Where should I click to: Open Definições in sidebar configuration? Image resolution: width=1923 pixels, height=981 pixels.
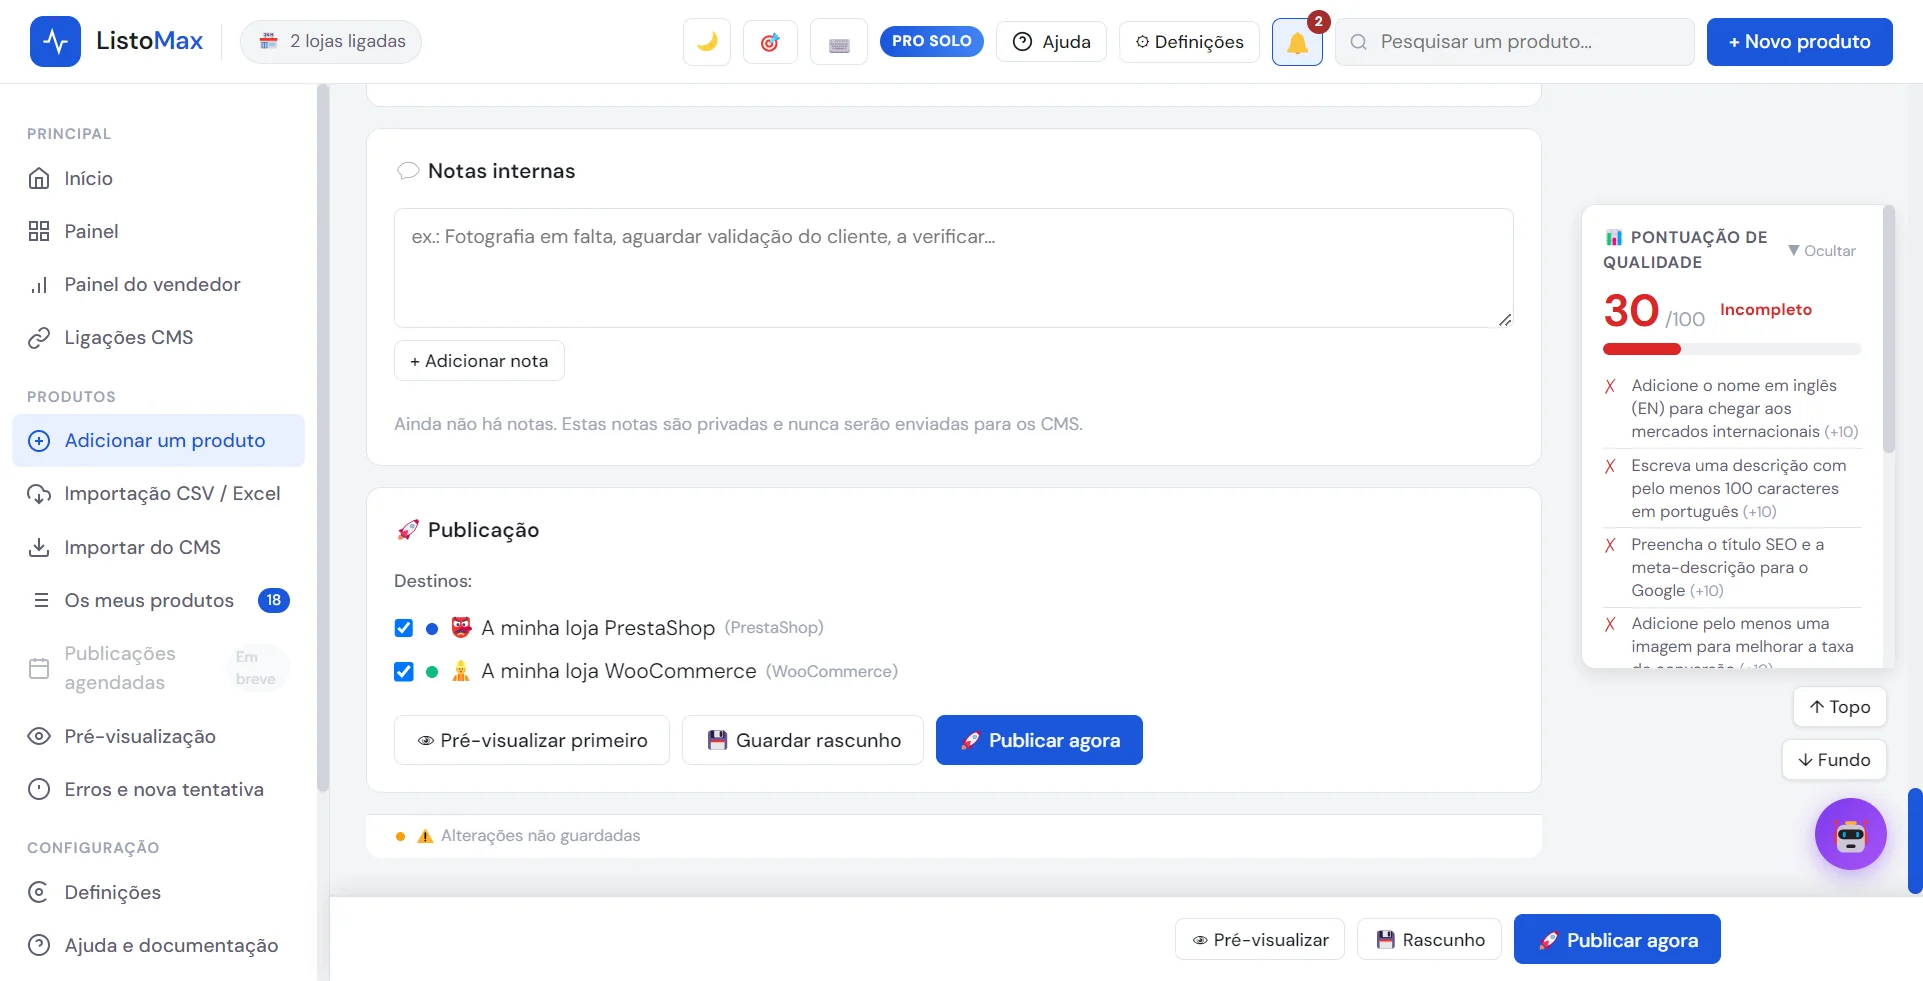pyautogui.click(x=158, y=892)
